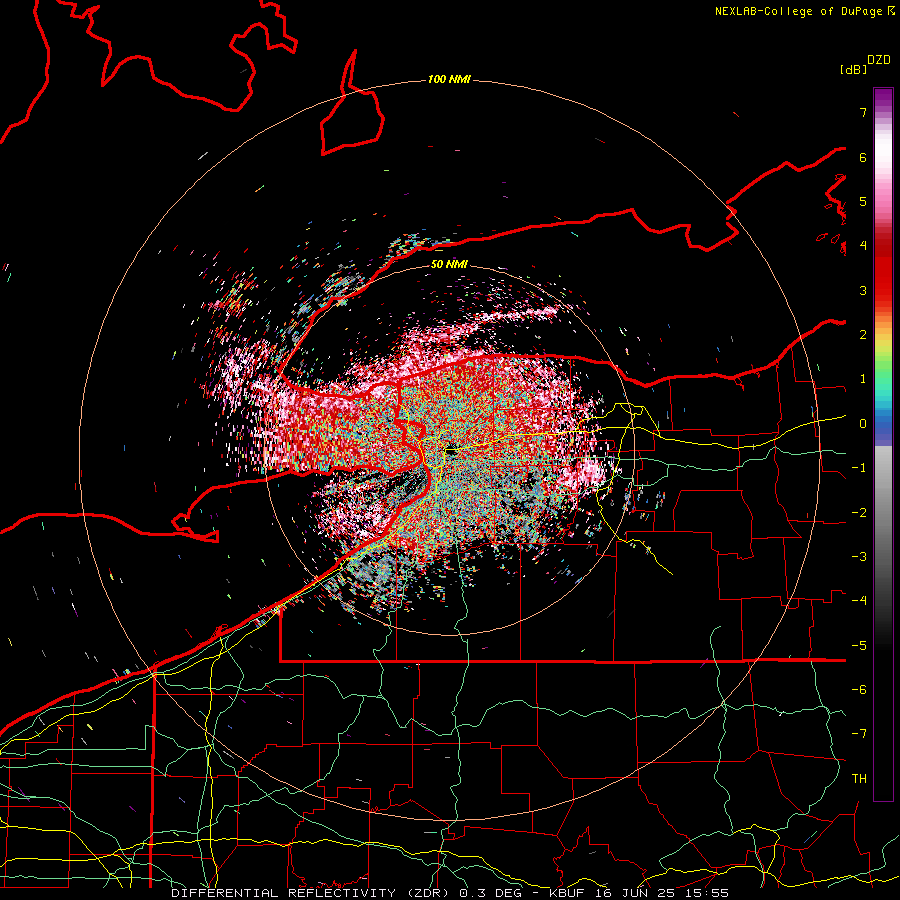900x900 pixels.
Task: Click the -2 value on the color scale
Action: (859, 513)
